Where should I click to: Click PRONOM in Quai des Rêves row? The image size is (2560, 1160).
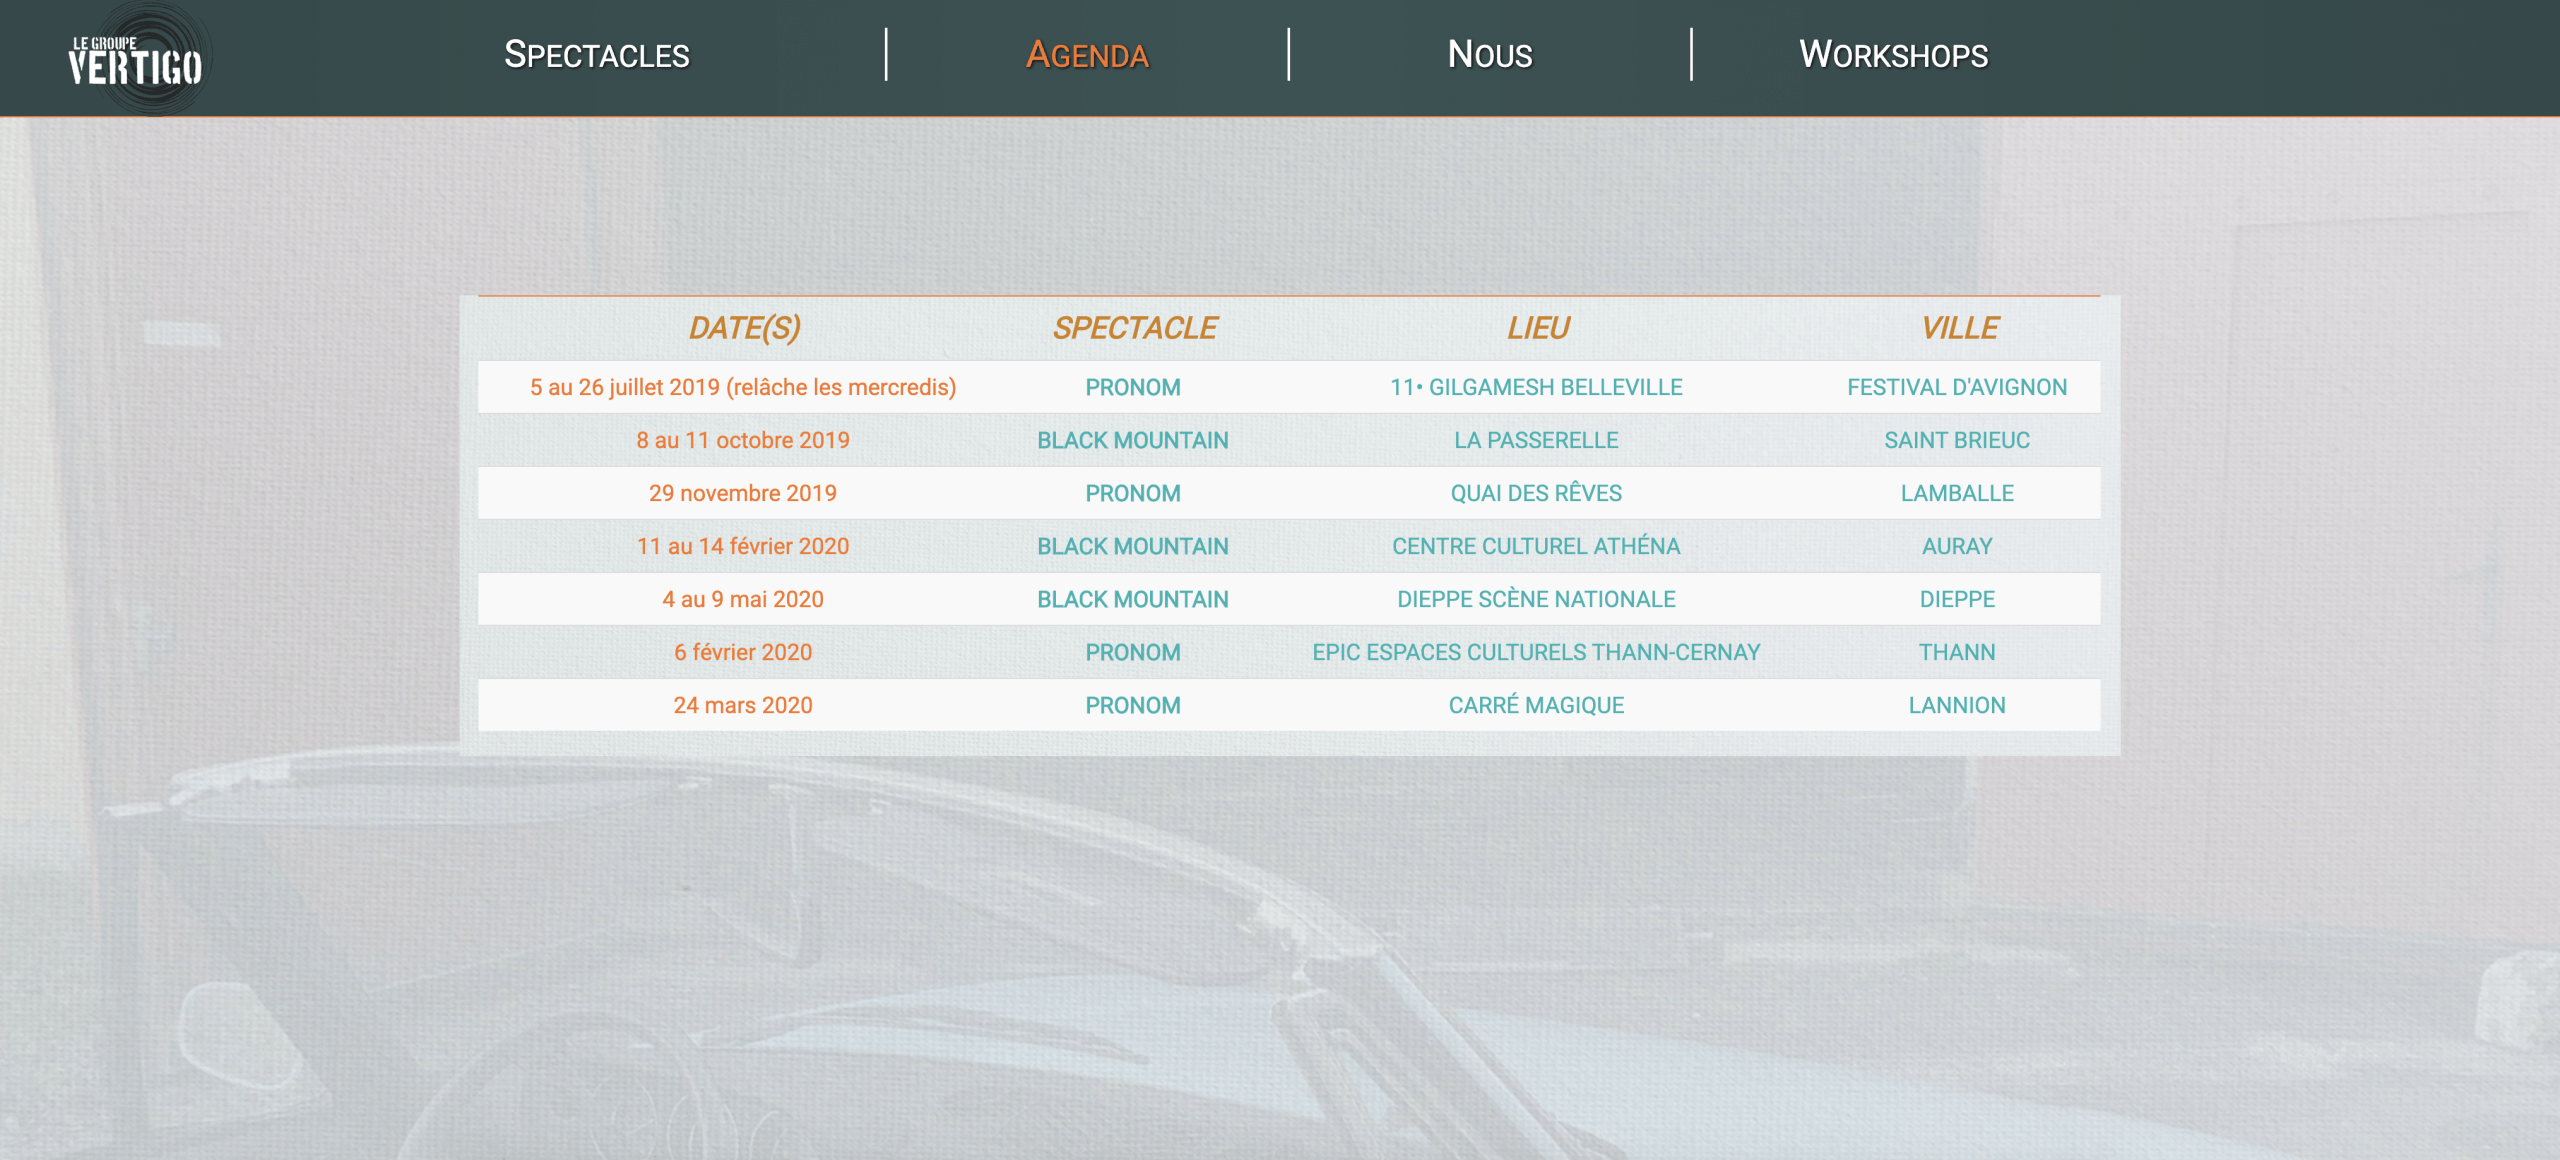point(1133,493)
